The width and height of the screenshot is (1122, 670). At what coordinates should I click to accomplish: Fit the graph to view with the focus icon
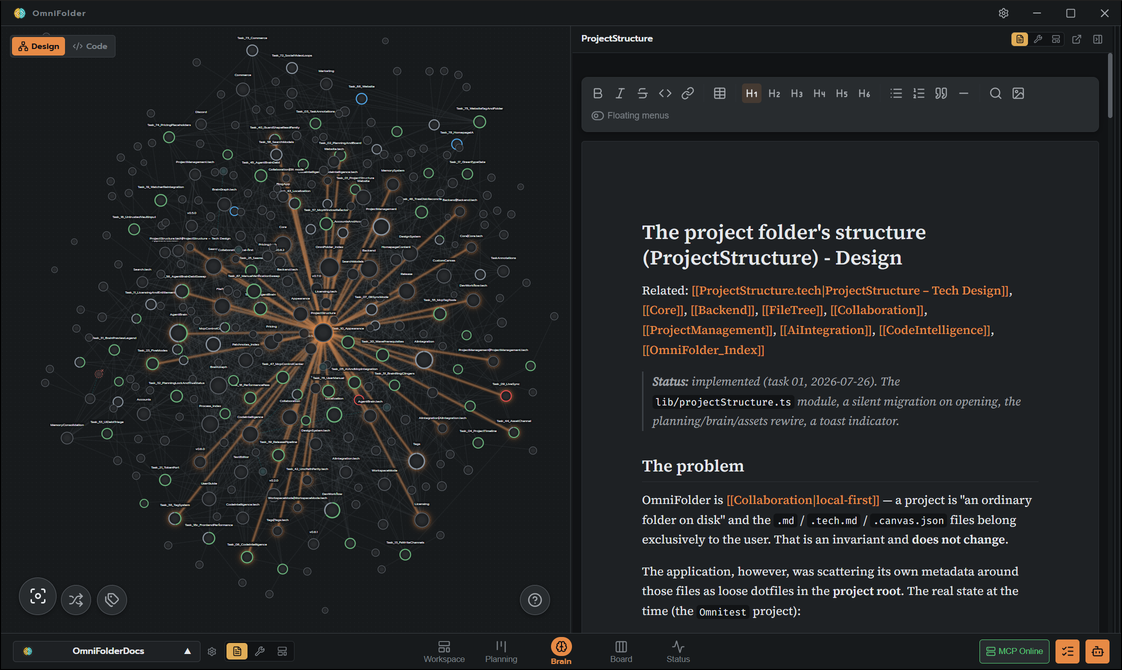tap(38, 596)
